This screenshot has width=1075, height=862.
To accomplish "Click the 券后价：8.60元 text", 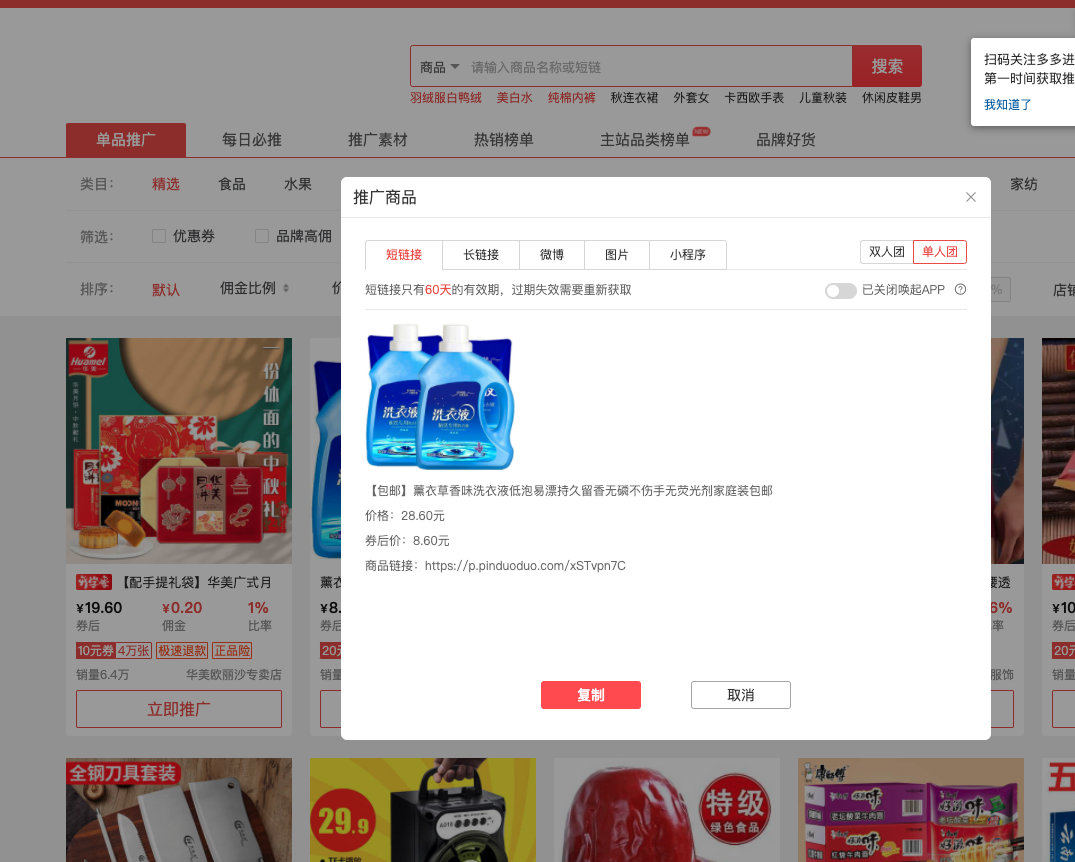I will pyautogui.click(x=407, y=541).
